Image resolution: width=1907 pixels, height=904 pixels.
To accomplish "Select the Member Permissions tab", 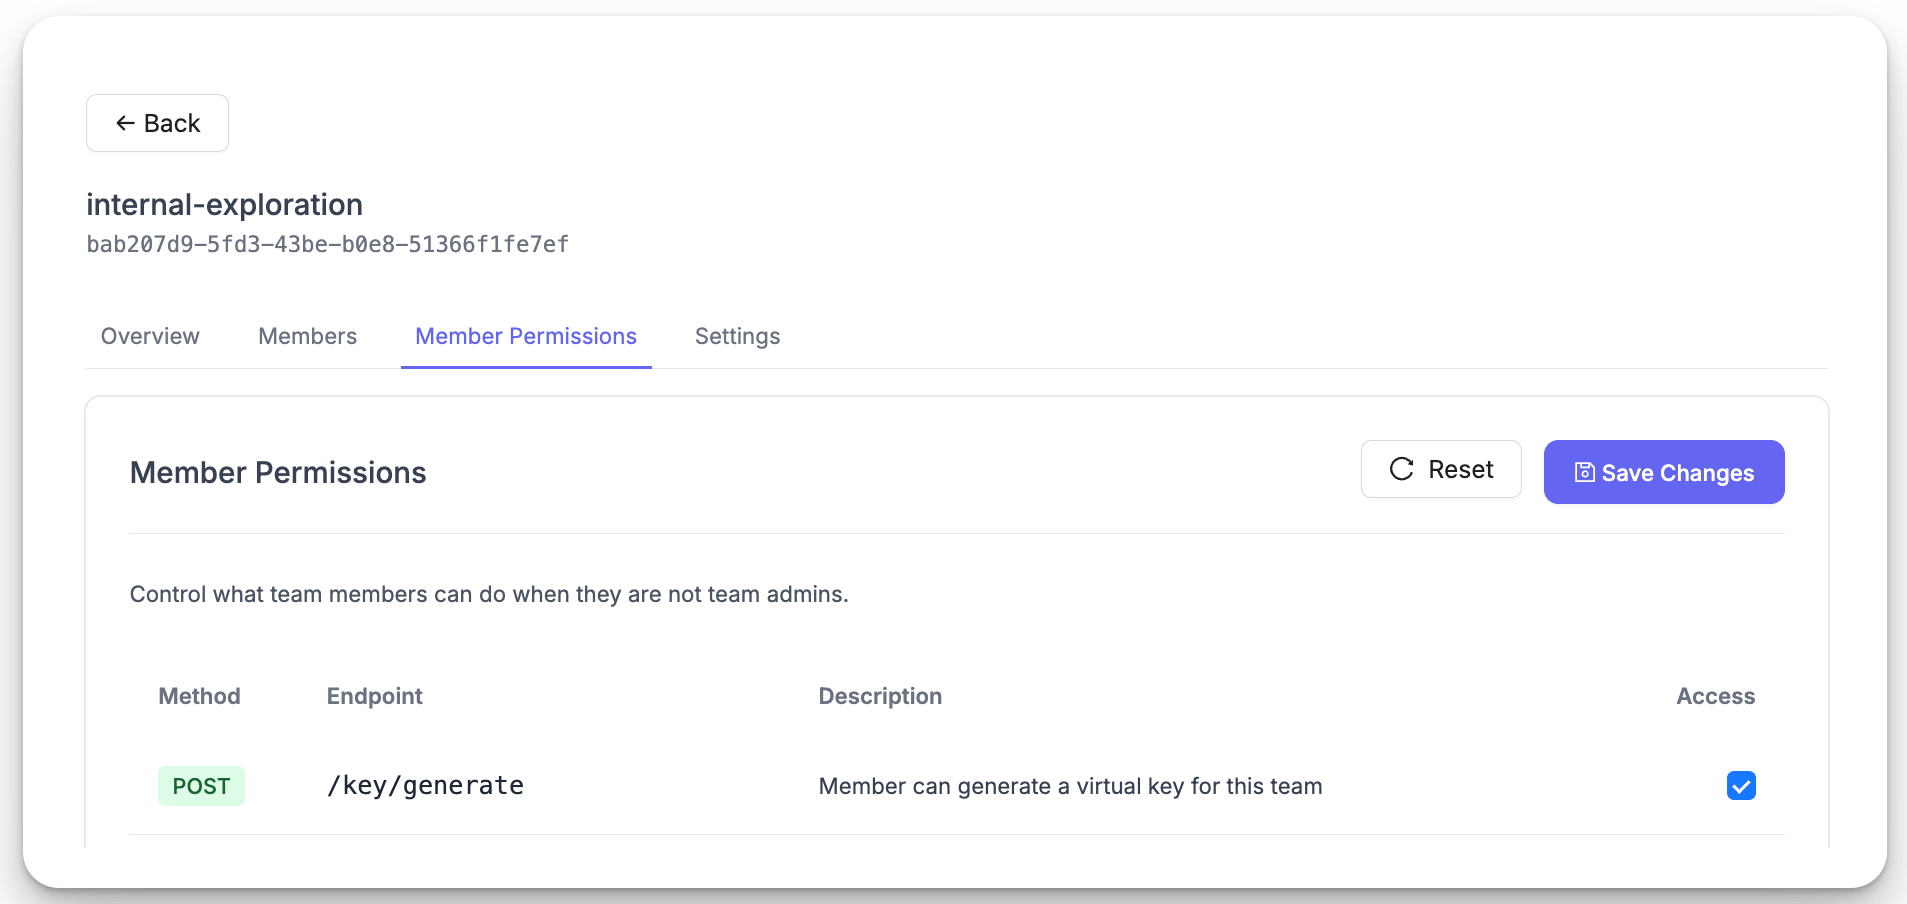I will [x=526, y=336].
